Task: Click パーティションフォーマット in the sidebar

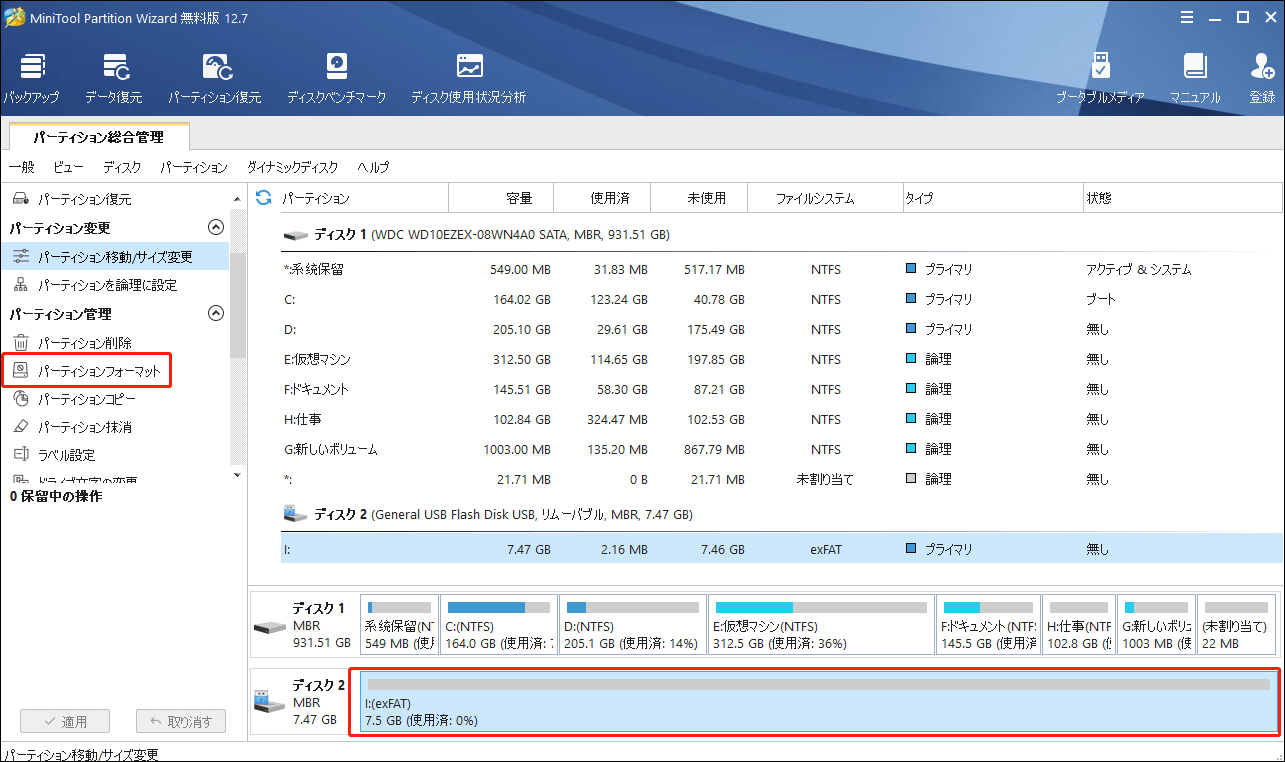Action: (x=98, y=371)
